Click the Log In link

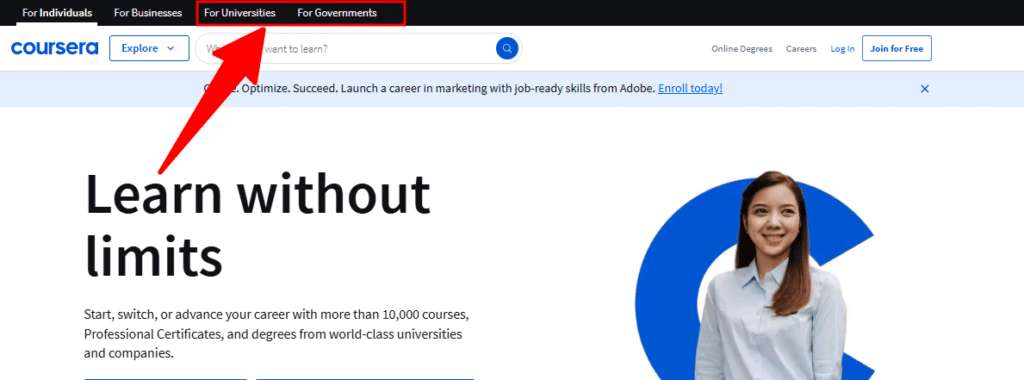842,49
